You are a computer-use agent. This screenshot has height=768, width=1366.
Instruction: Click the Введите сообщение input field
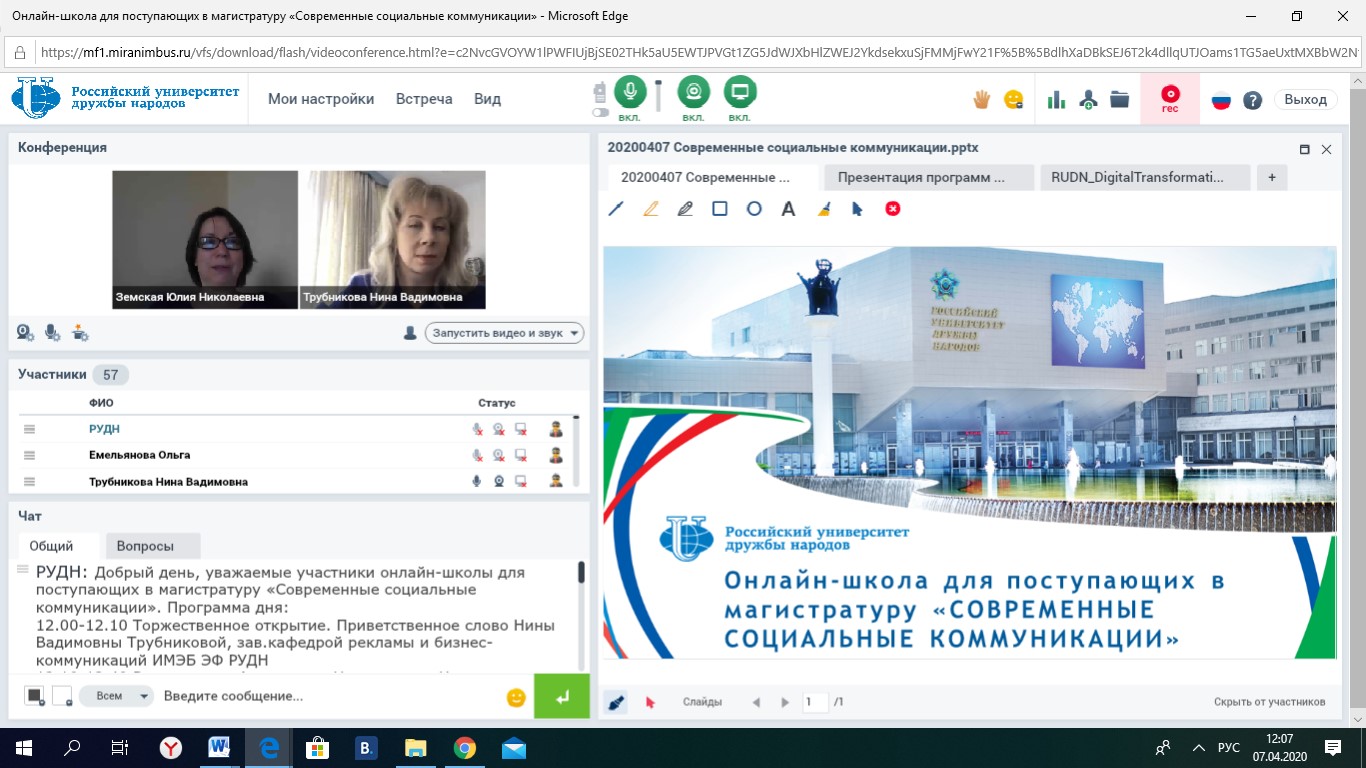point(330,696)
